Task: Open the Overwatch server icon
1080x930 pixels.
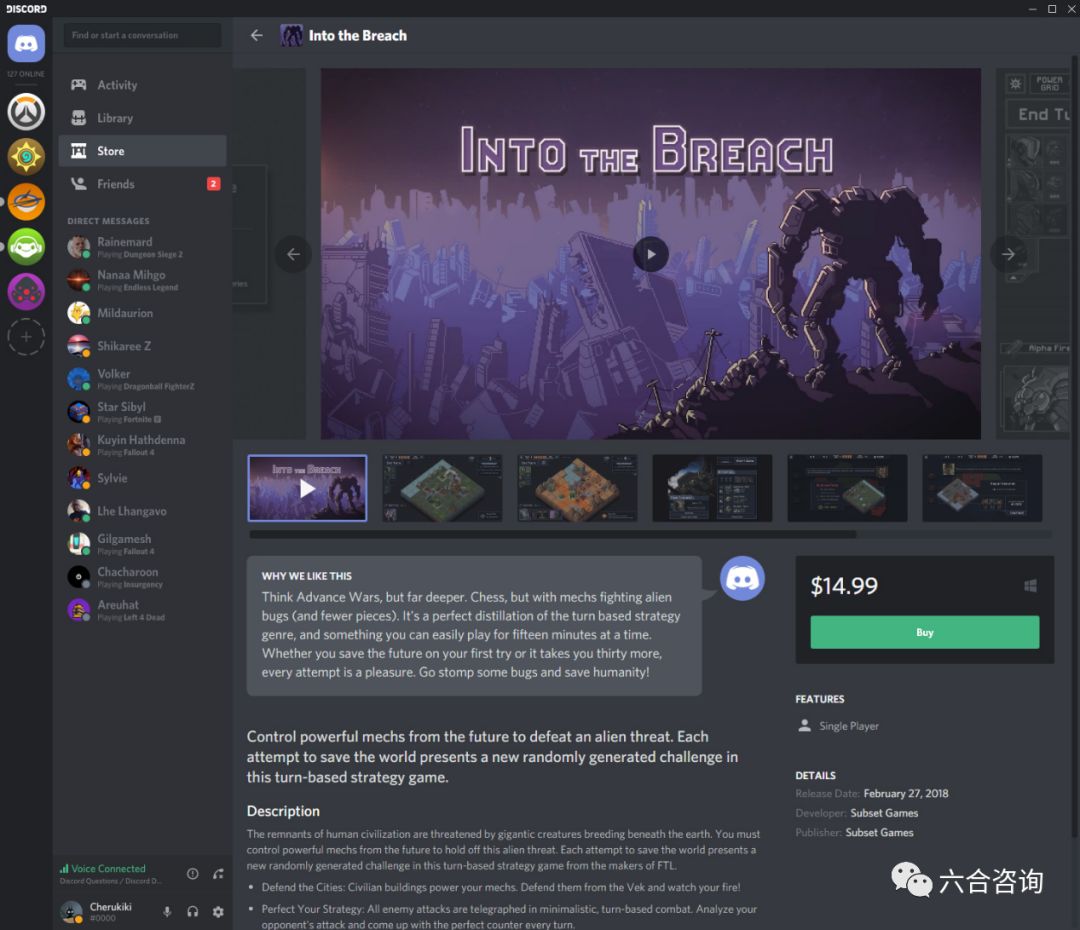Action: [26, 112]
